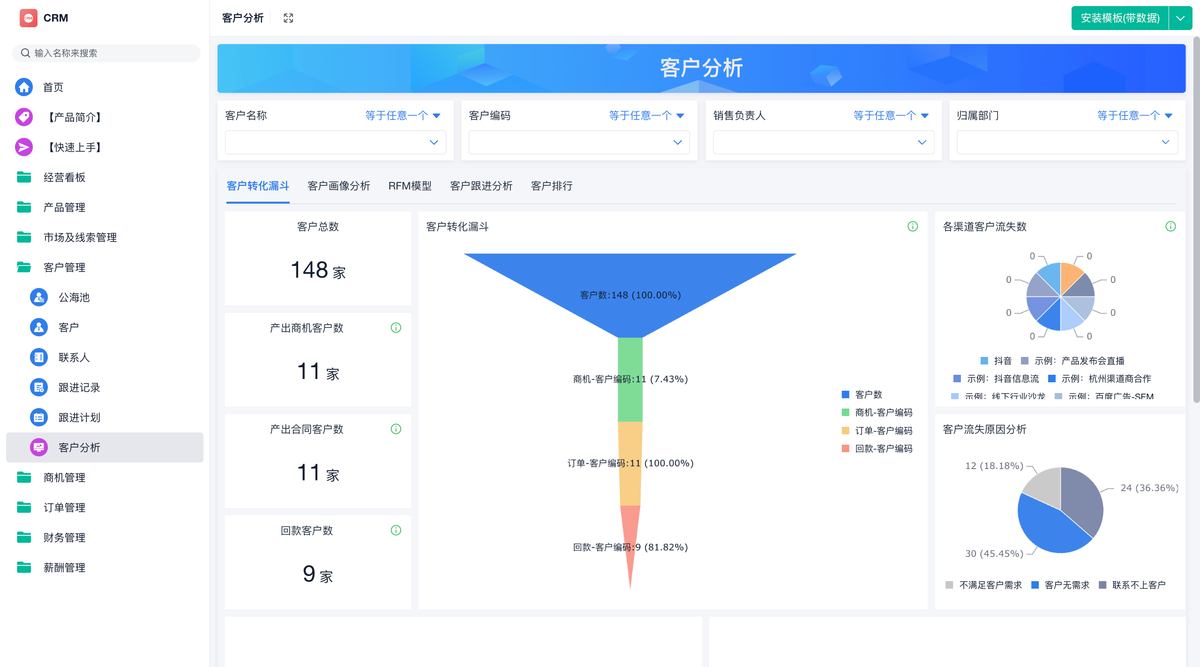Click the 12 (18.18%) pie chart label
Image resolution: width=1200 pixels, height=667 pixels.
[x=993, y=466]
